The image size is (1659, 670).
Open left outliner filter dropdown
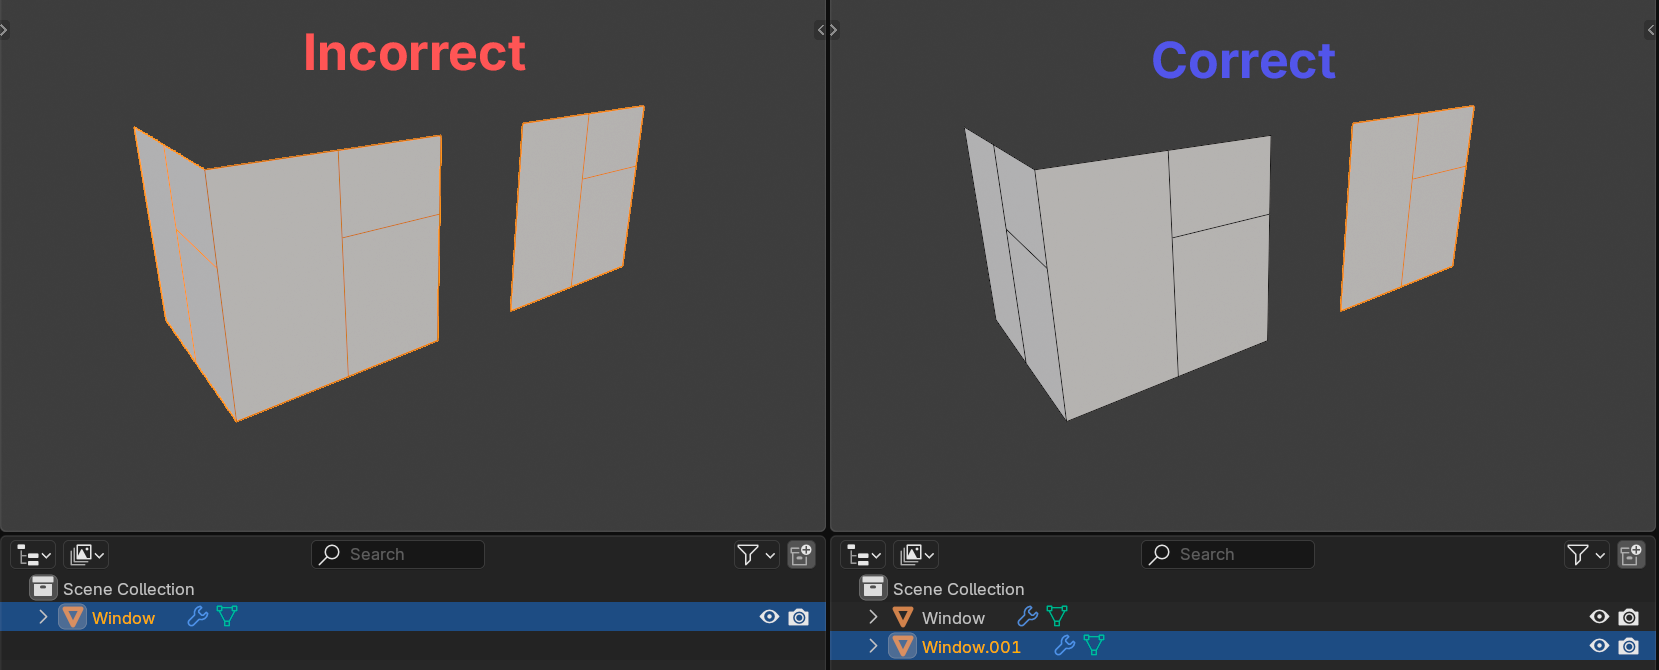click(756, 555)
